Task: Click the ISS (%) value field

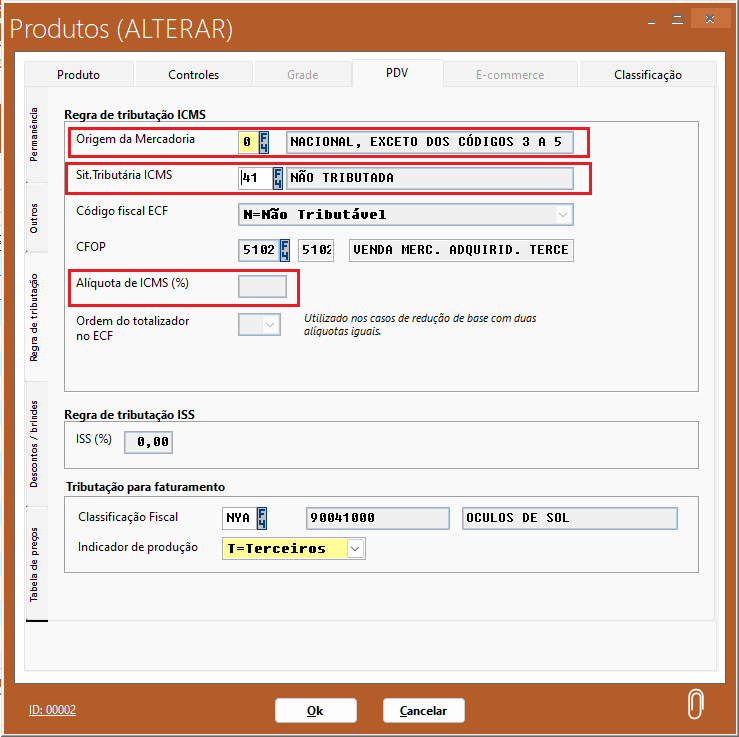Action: point(148,442)
